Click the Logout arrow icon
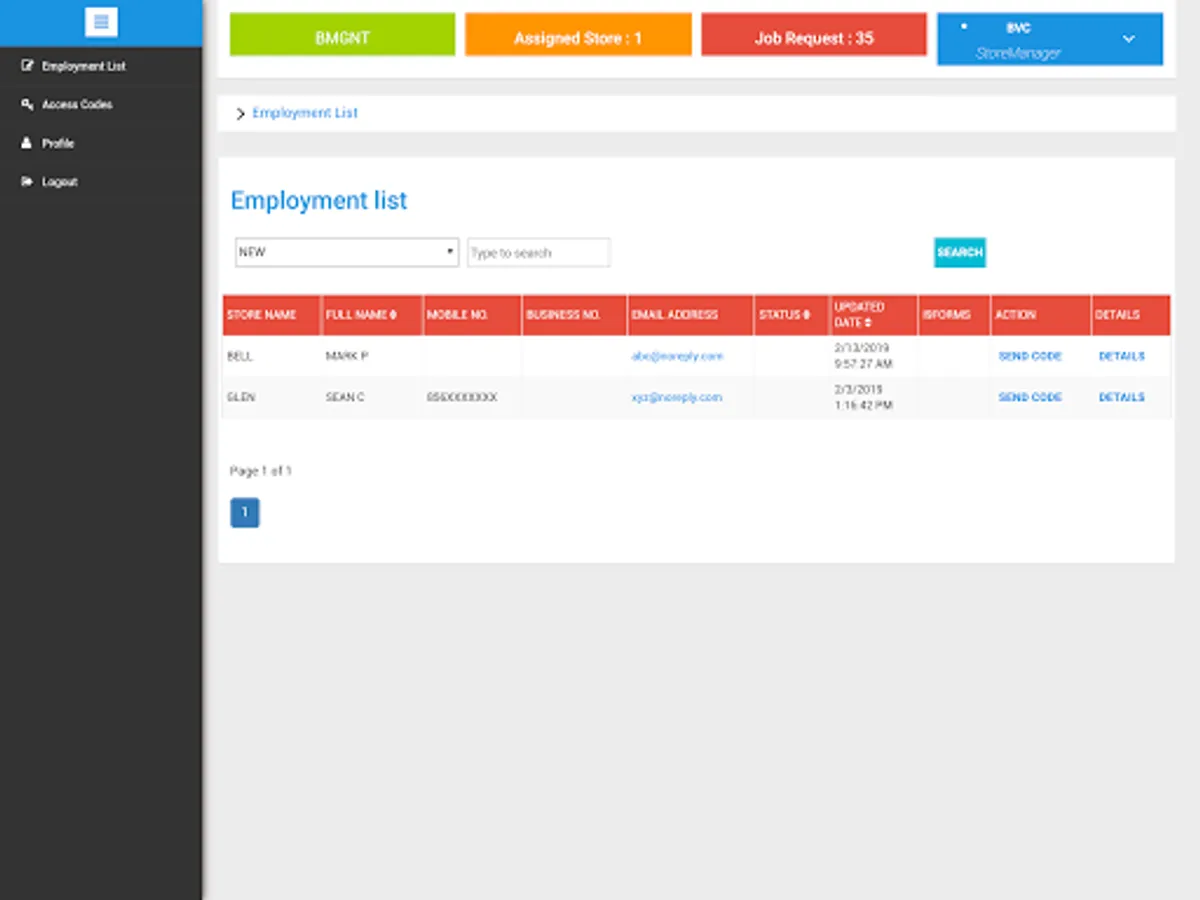 click(27, 182)
